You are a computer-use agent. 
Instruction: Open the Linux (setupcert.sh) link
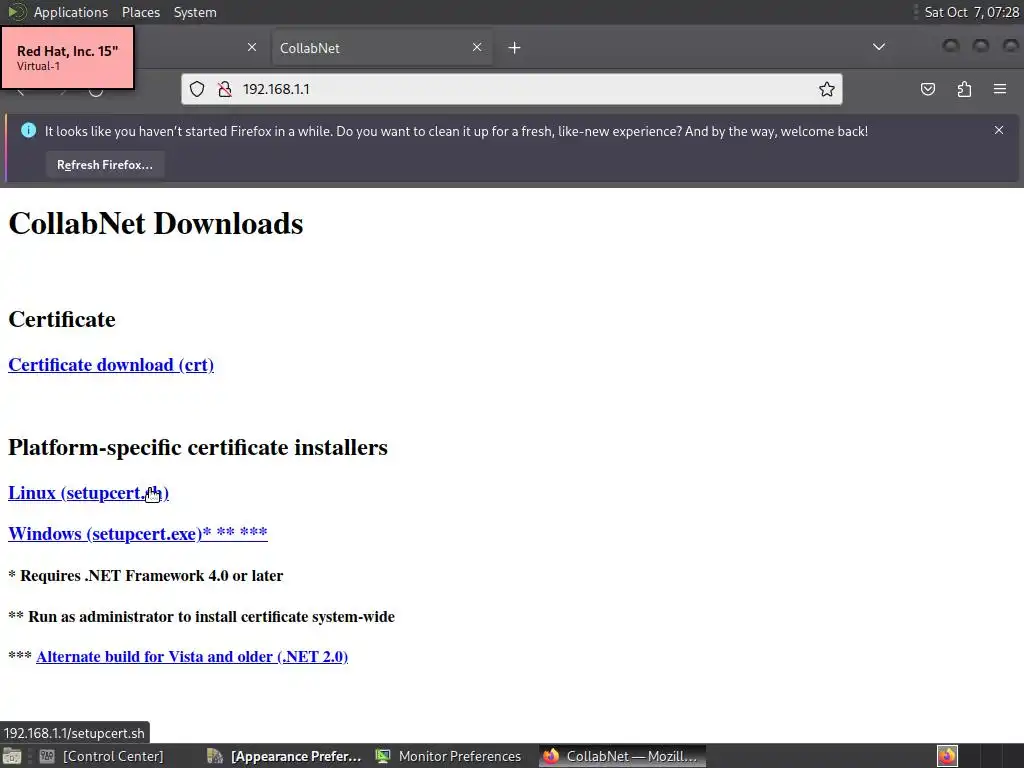(x=88, y=492)
